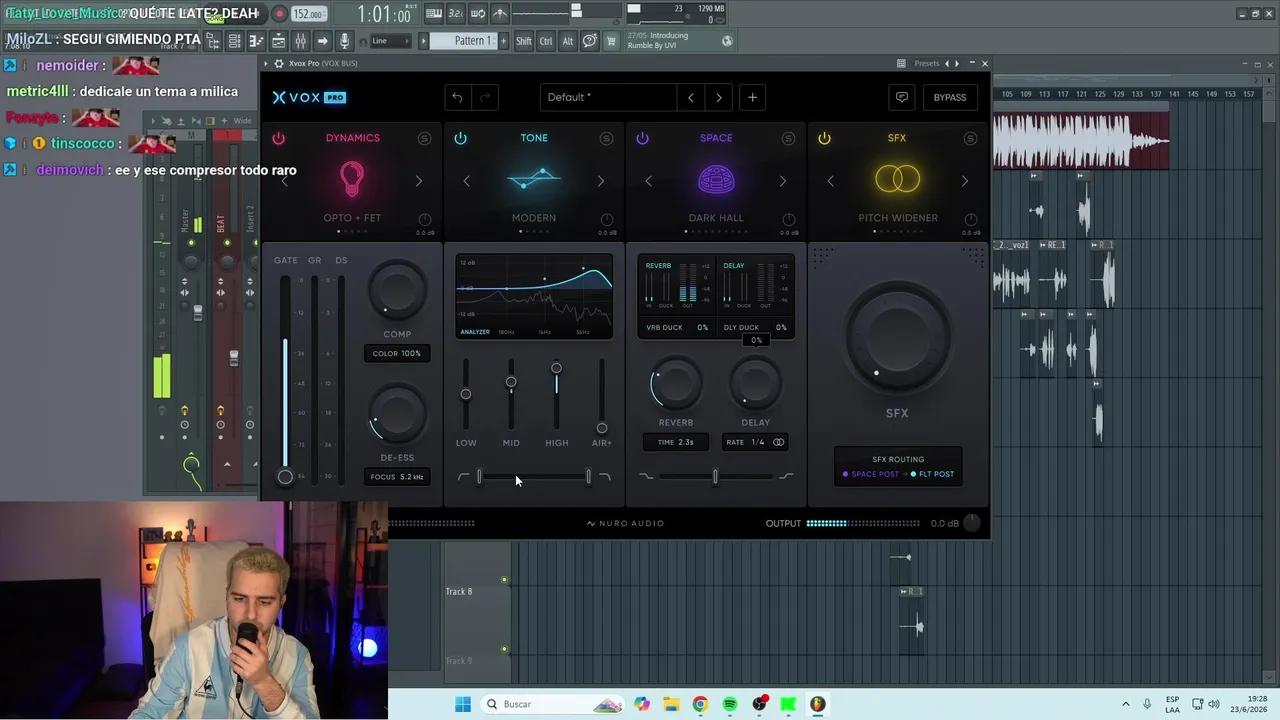This screenshot has width=1280, height=720.
Task: Solo the SFX module
Action: pyautogui.click(x=970, y=138)
